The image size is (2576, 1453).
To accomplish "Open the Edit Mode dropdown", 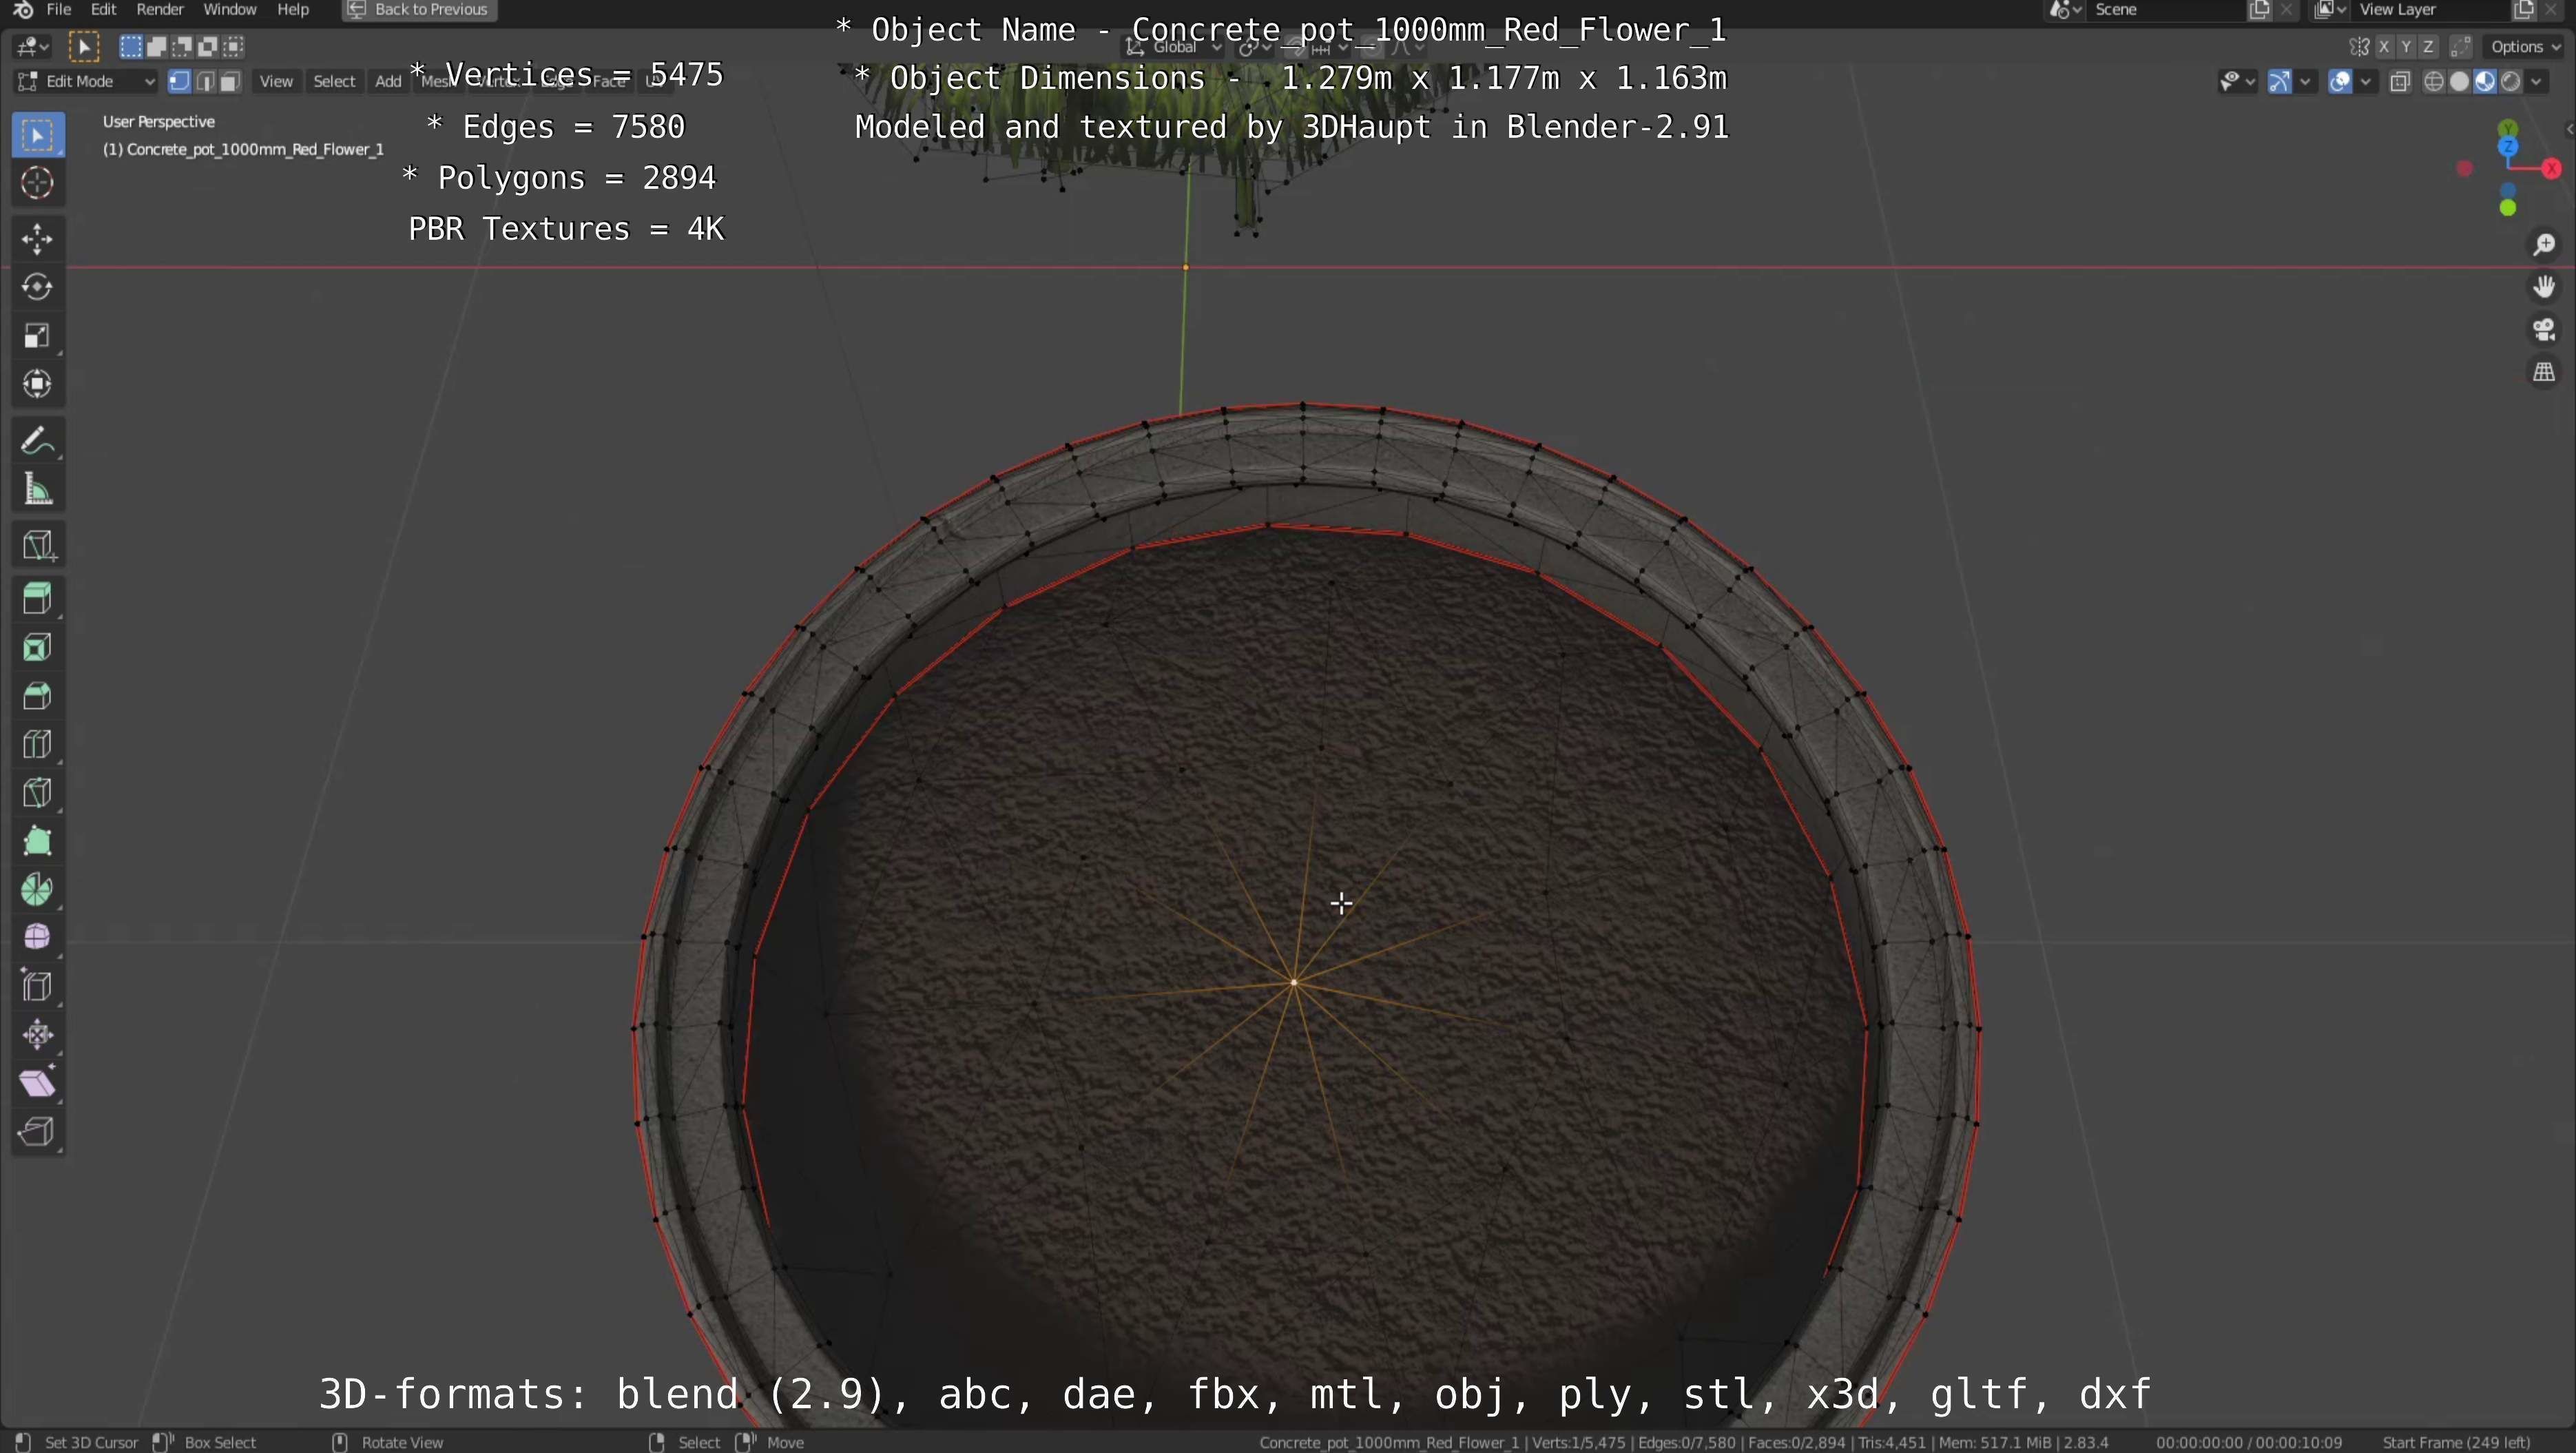I will point(86,82).
